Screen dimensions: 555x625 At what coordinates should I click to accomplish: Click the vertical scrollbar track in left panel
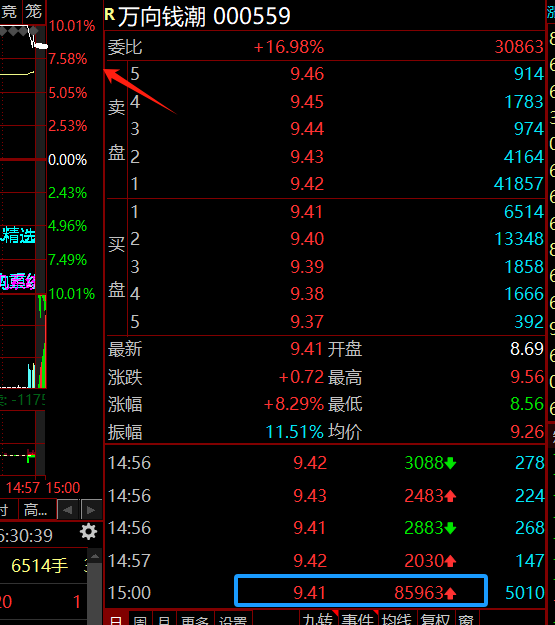[x=95, y=594]
